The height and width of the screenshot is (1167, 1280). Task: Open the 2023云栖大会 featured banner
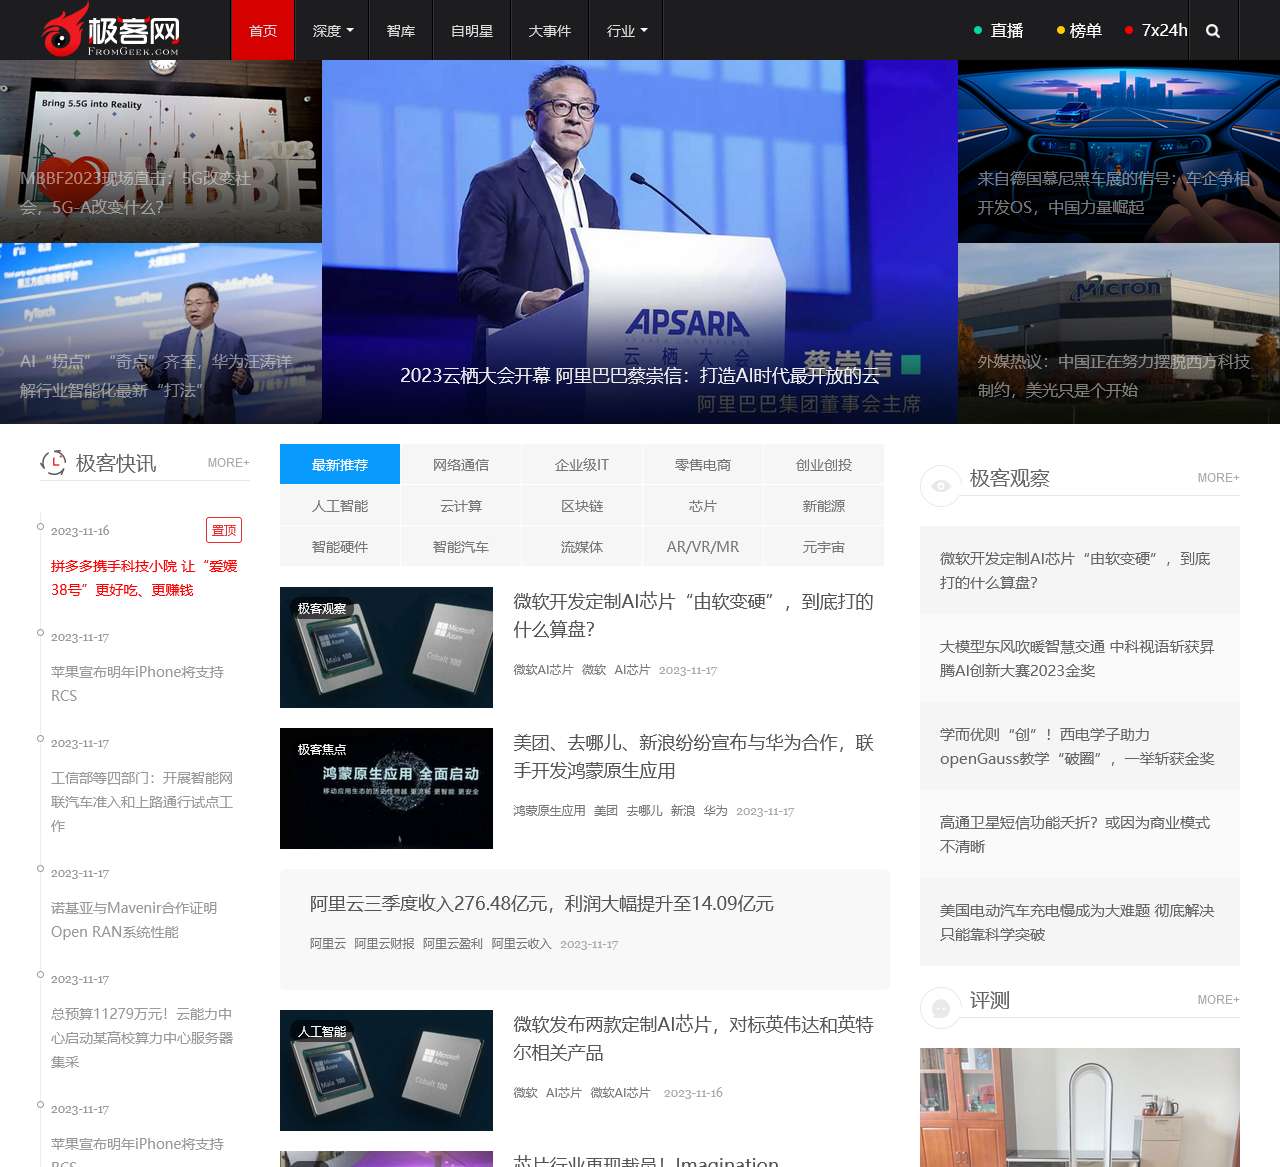click(640, 242)
